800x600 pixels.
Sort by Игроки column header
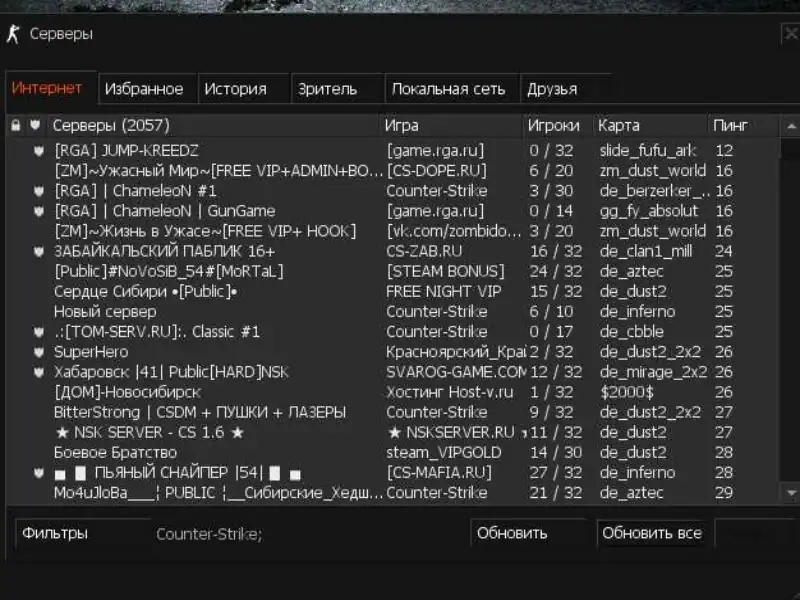(x=558, y=126)
